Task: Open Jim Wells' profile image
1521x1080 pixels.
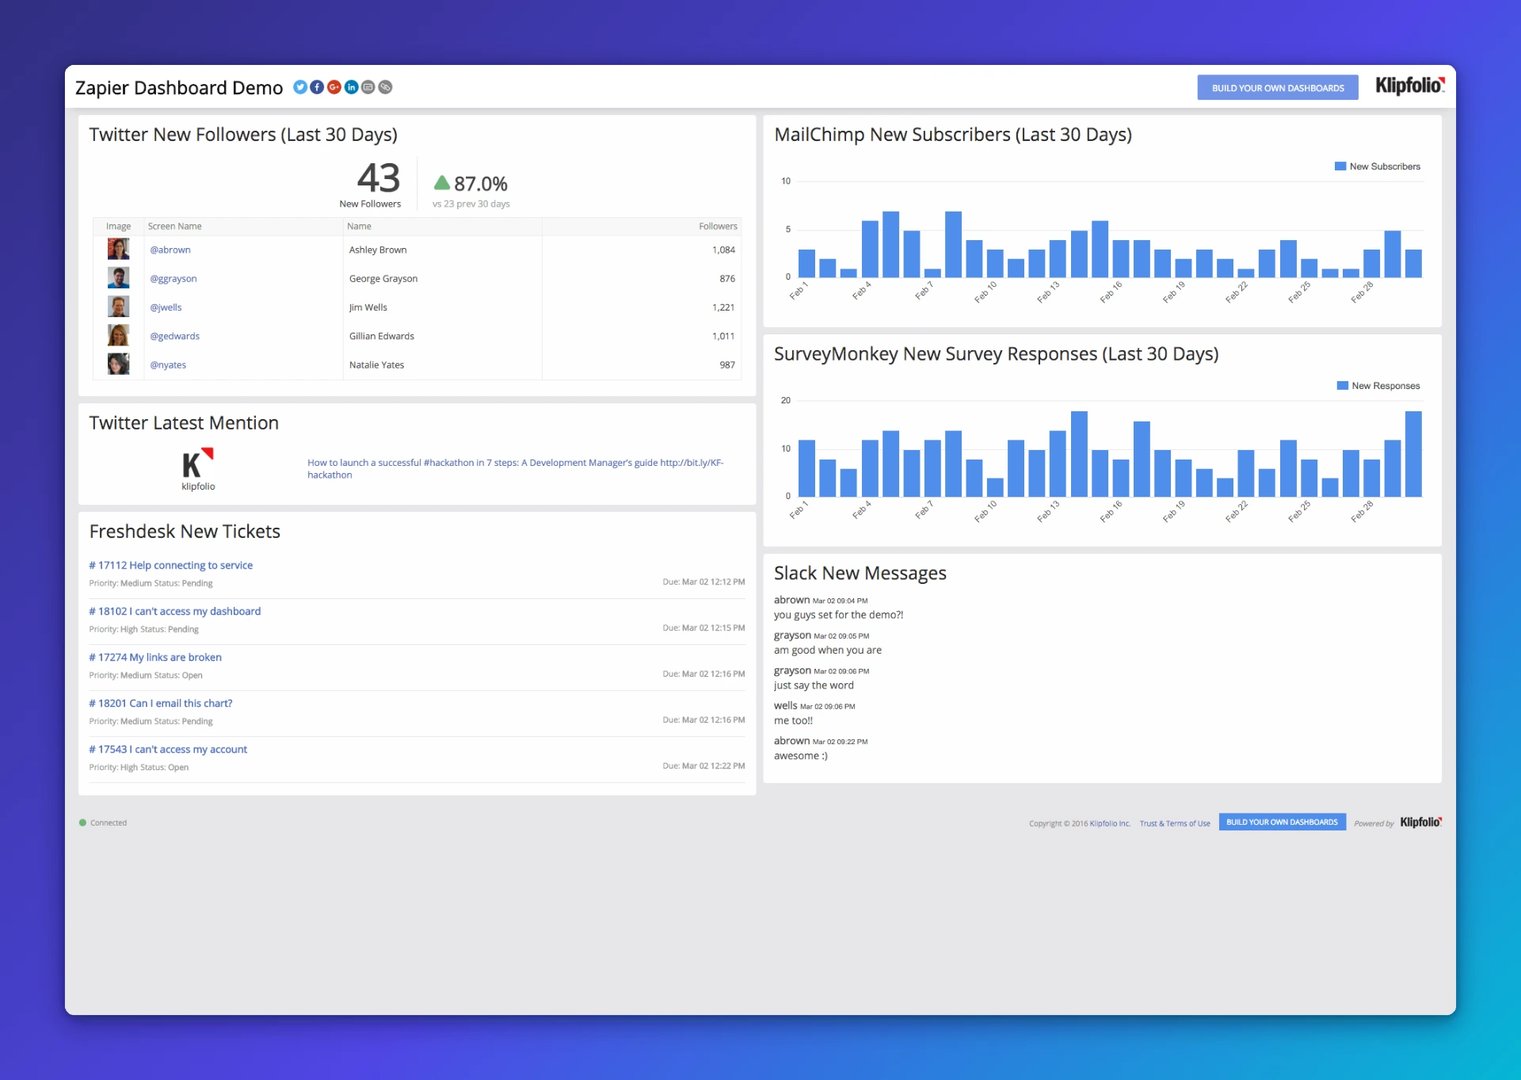Action: [118, 307]
